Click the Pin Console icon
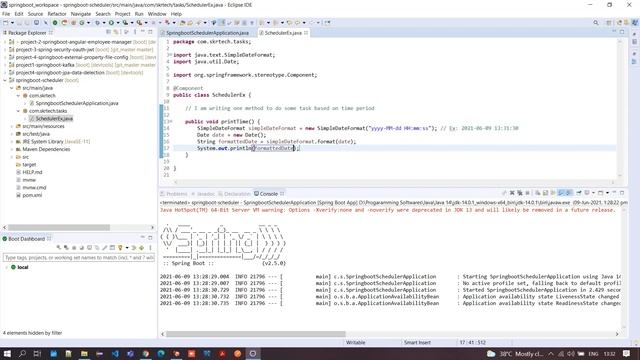This screenshot has width=640, height=360. 579,193
